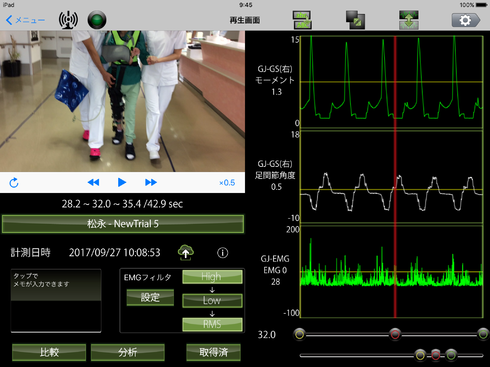Tap the memo field to enter notes
Screen dimensions: 490x367
click(56, 300)
